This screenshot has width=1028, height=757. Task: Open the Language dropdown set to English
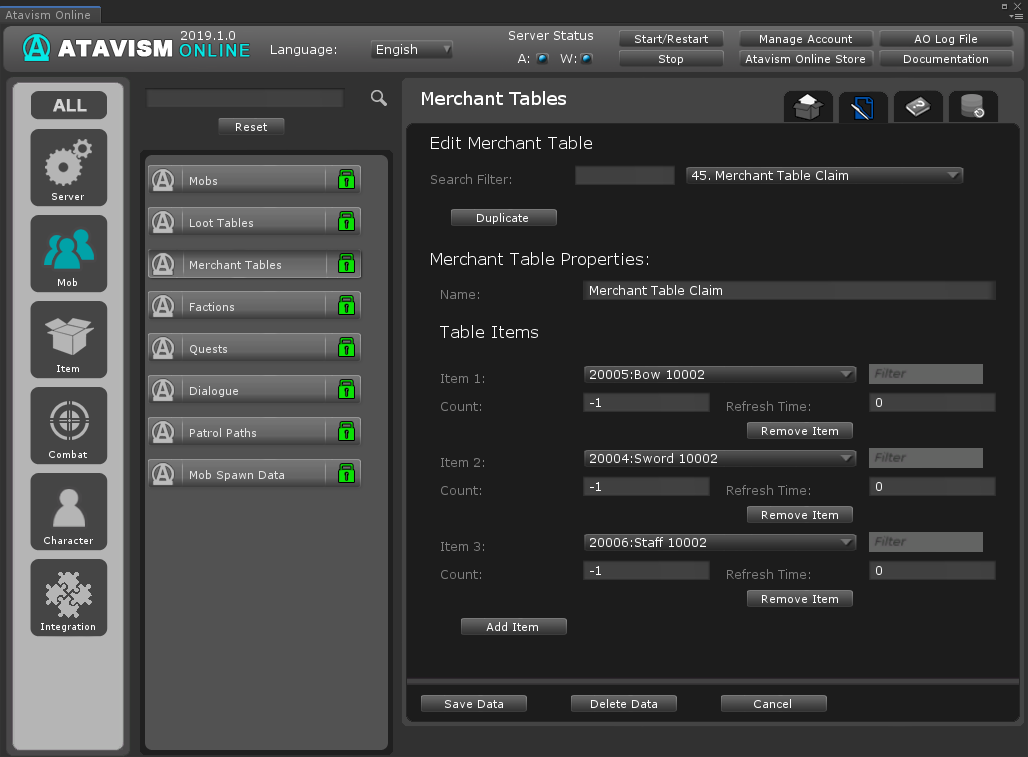tap(412, 49)
